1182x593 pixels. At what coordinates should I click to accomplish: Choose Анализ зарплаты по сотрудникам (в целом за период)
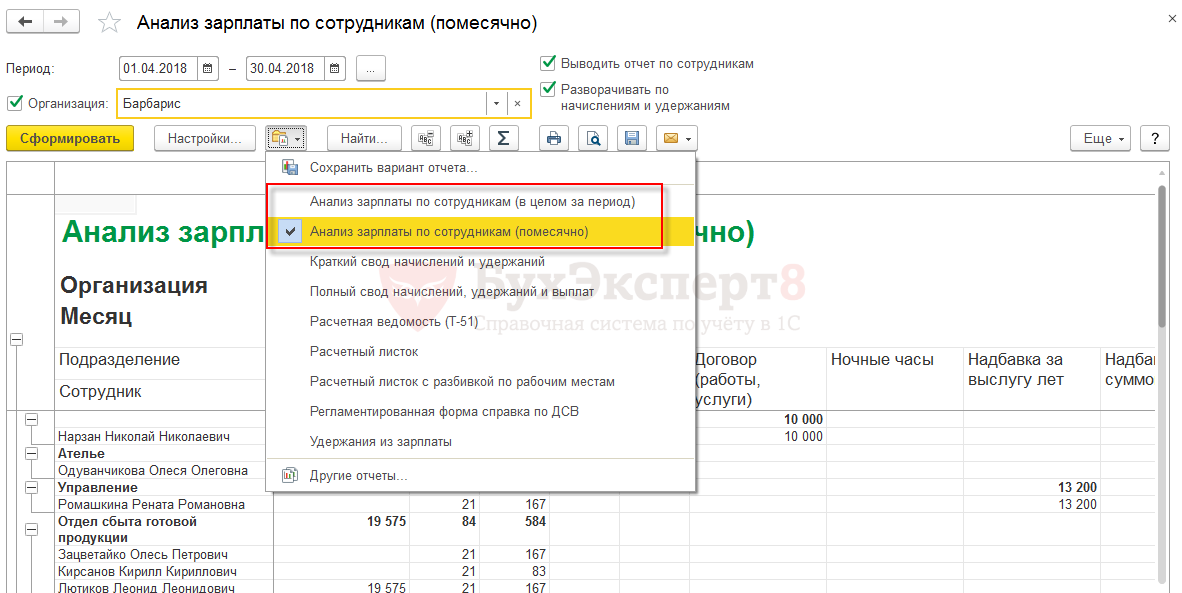click(x=480, y=202)
